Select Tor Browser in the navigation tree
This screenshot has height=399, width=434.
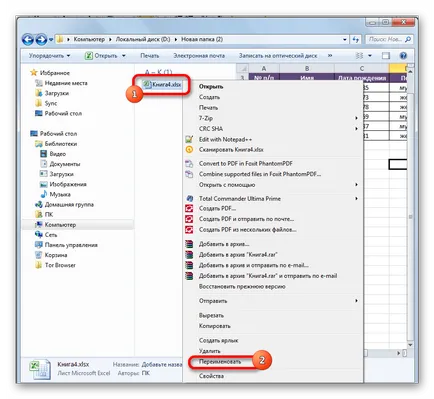pos(60,265)
